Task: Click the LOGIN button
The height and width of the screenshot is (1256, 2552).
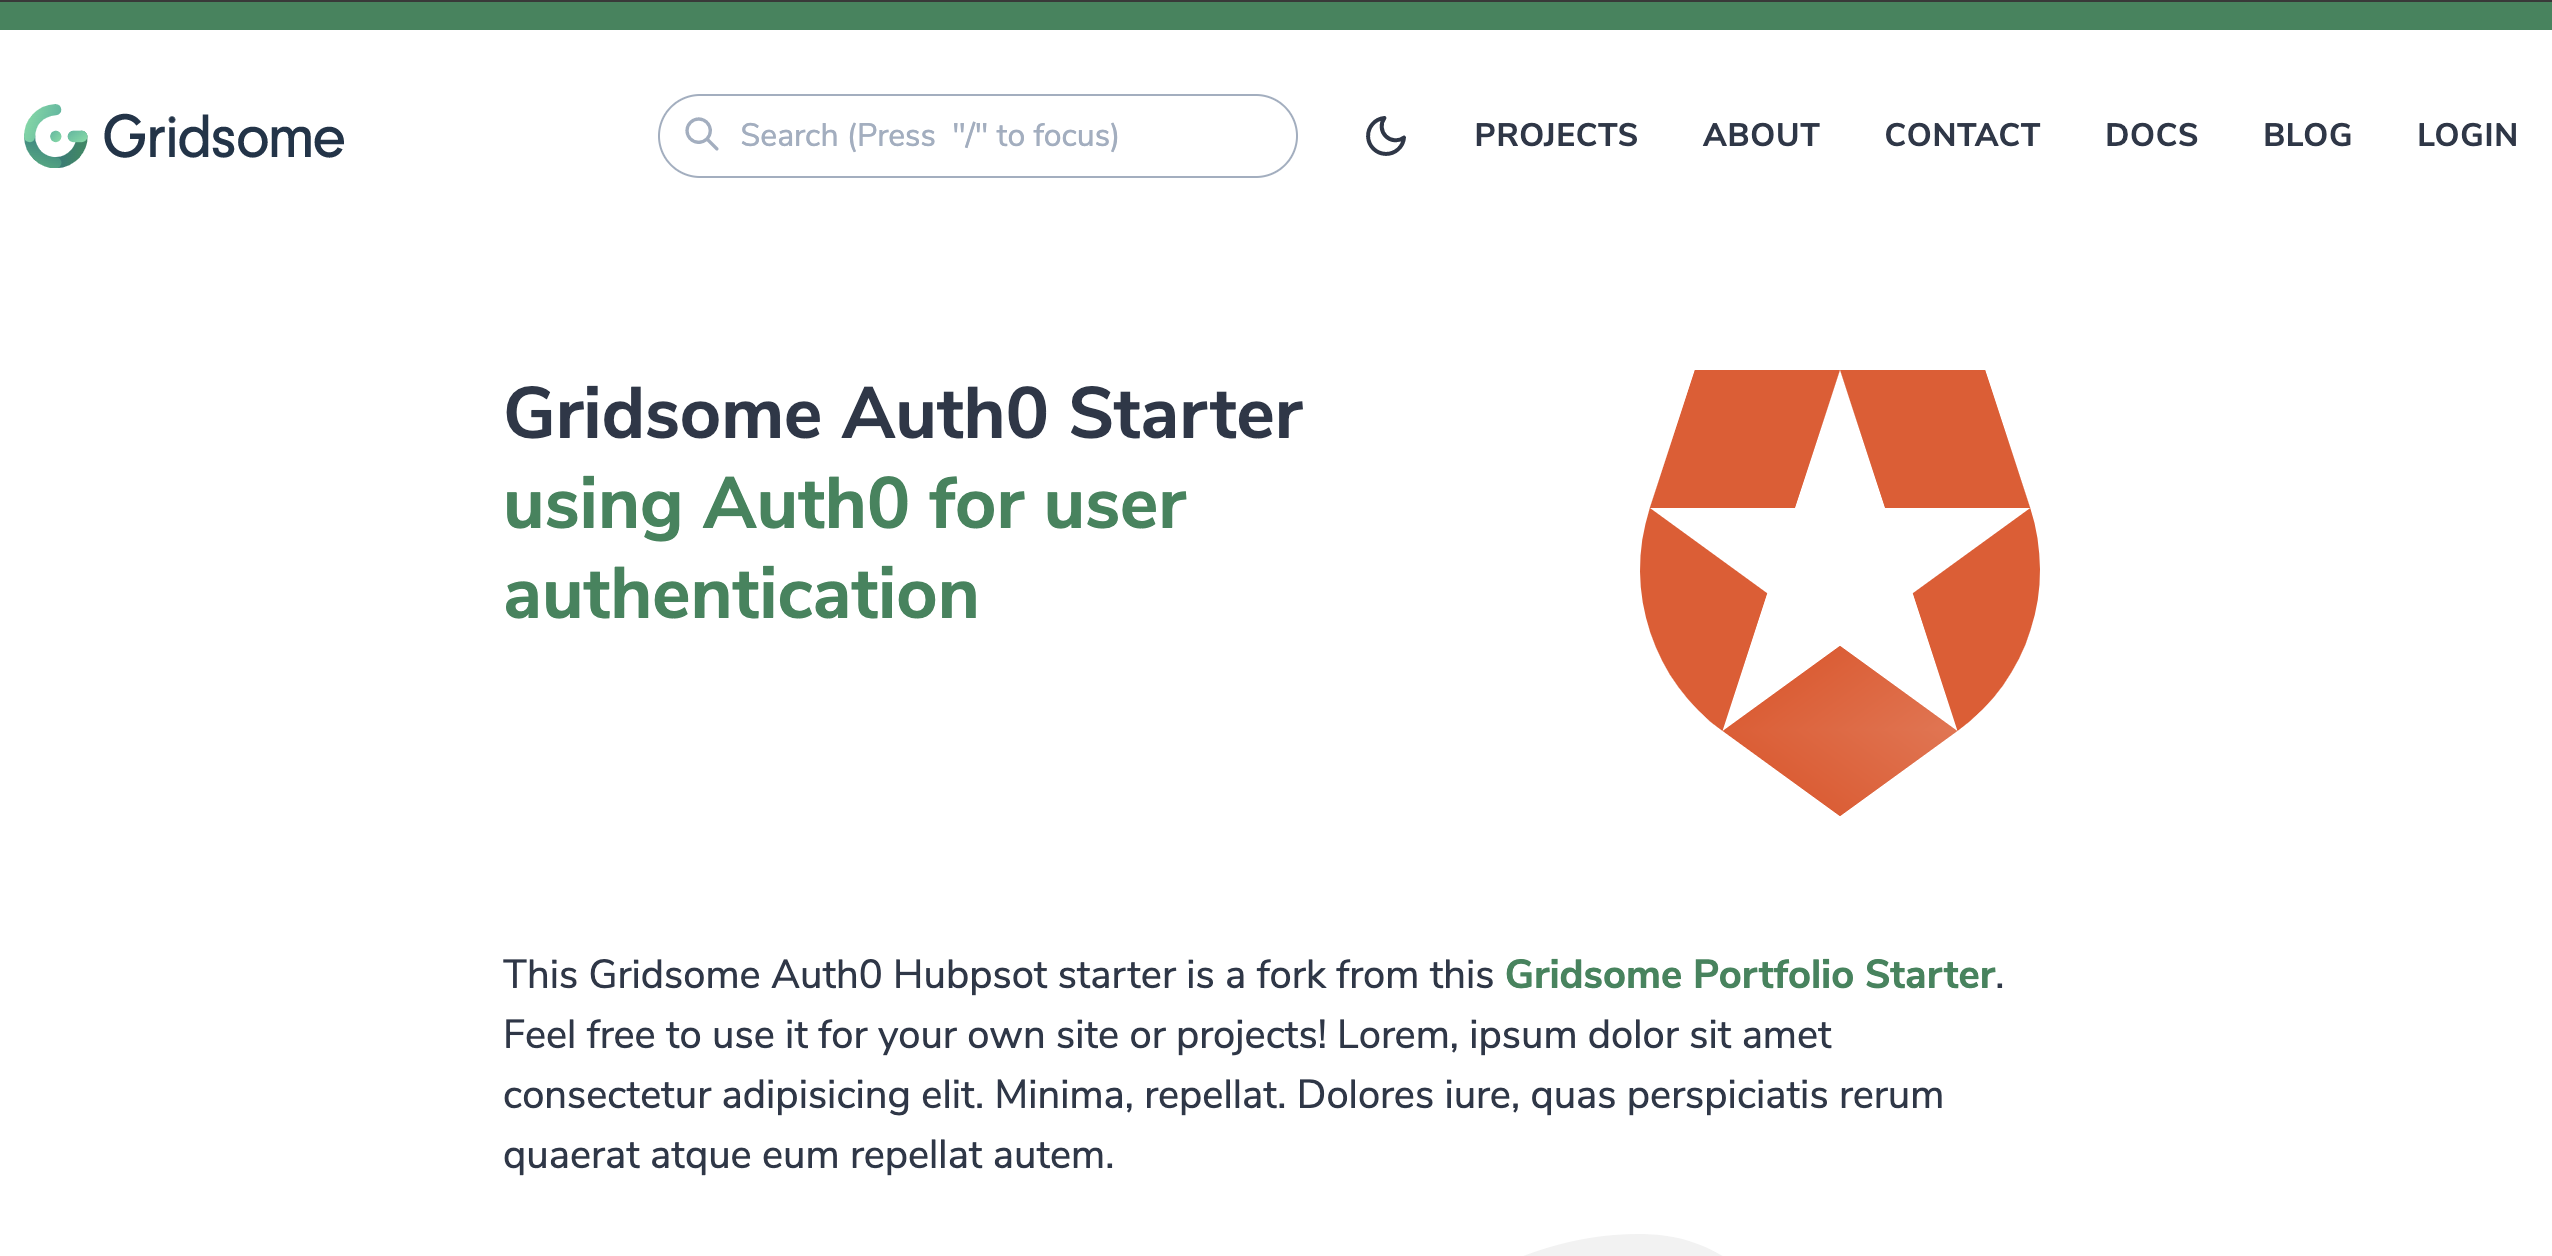Action: [2467, 135]
